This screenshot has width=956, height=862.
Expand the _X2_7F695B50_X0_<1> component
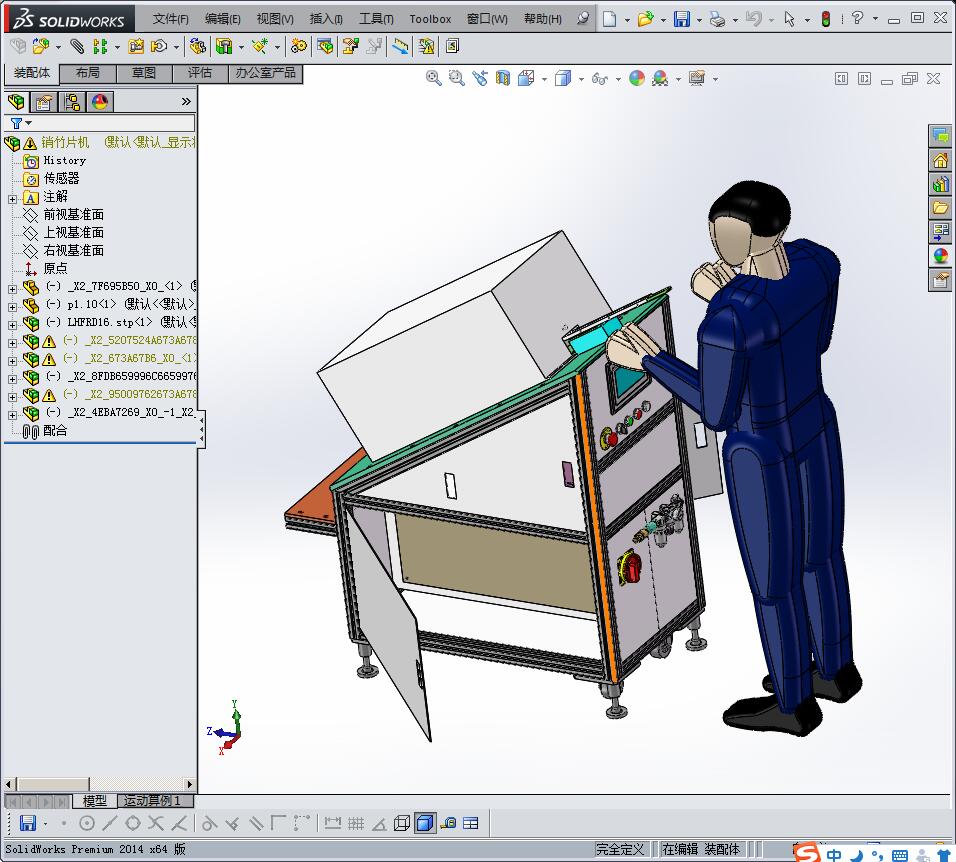12,289
